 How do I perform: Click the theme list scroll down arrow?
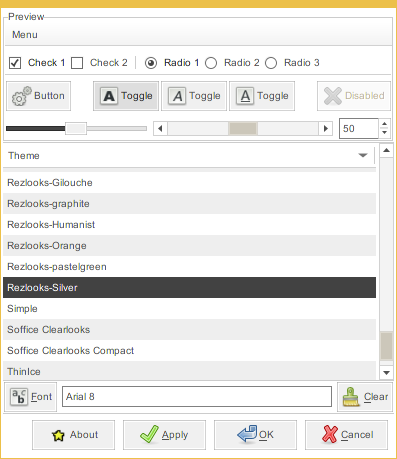pyautogui.click(x=386, y=373)
